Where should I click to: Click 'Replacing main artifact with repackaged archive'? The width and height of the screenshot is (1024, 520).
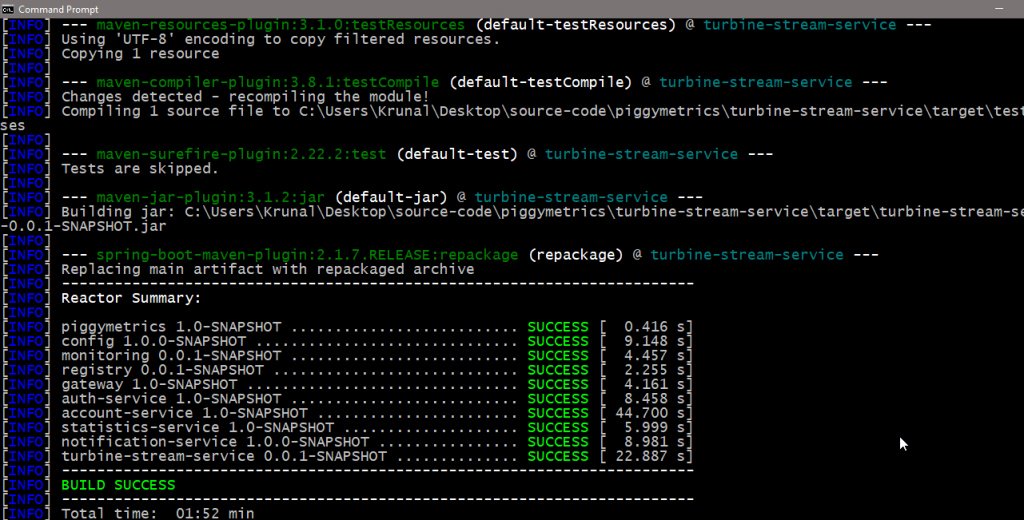268,269
